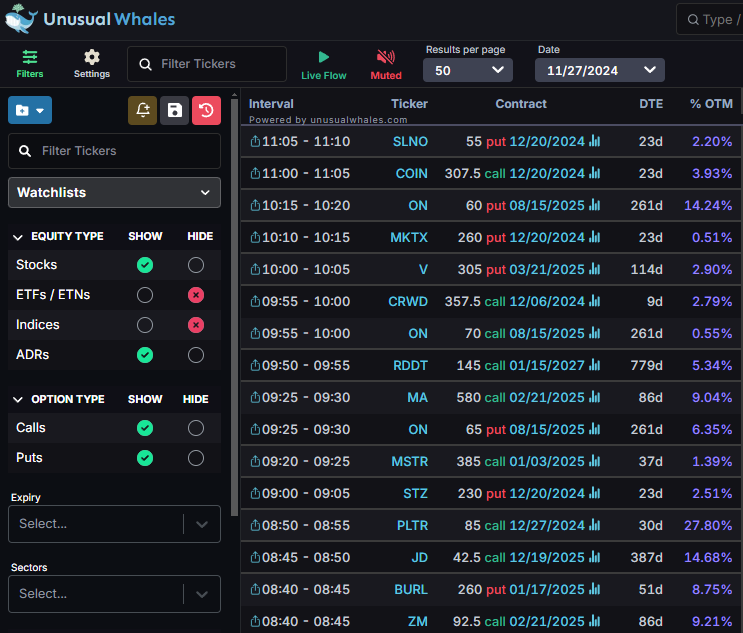
Task: Sort by Ticker column header
Action: point(409,104)
